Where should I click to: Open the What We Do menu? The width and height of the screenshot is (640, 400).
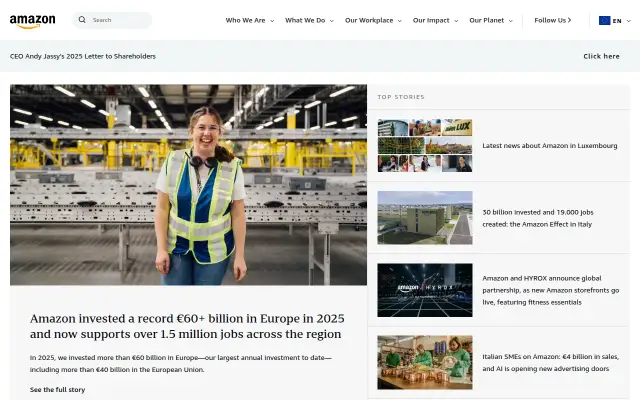coord(305,20)
